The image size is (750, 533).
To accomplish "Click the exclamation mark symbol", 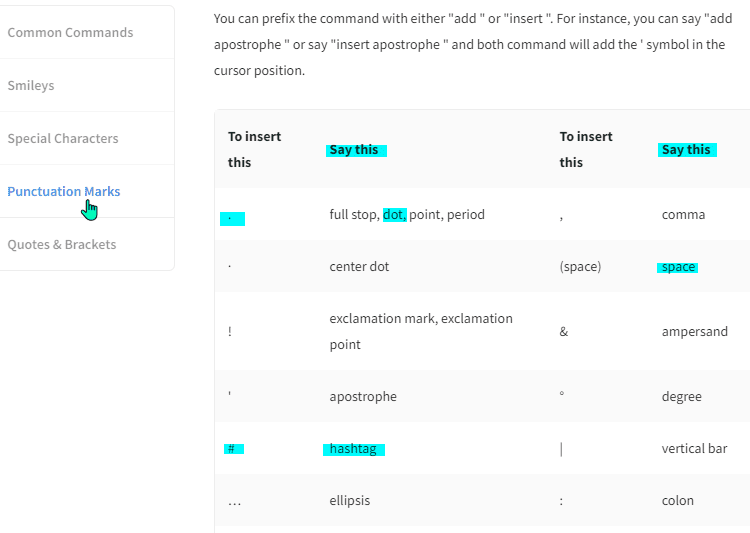I will (230, 332).
